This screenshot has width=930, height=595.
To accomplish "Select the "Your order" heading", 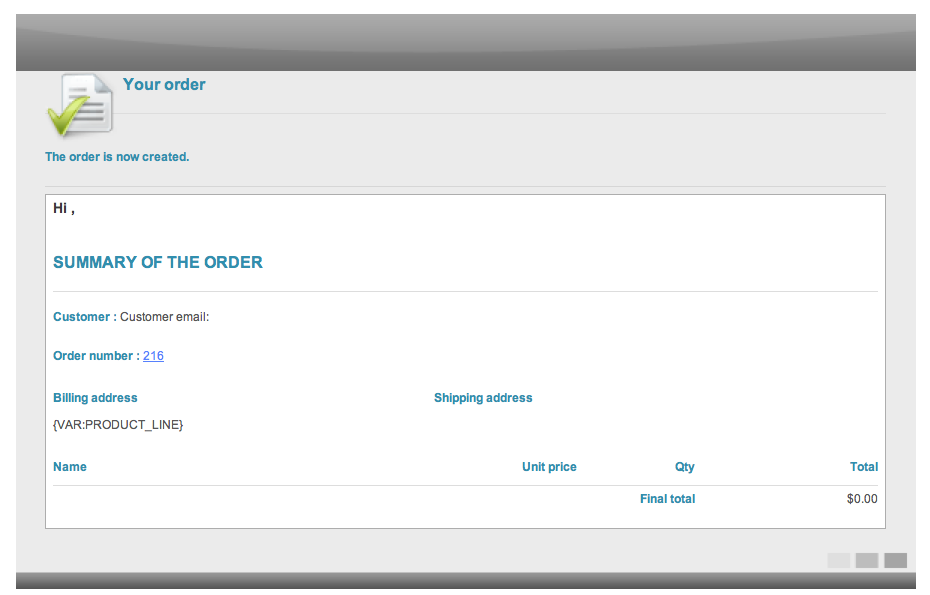I will pos(164,85).
